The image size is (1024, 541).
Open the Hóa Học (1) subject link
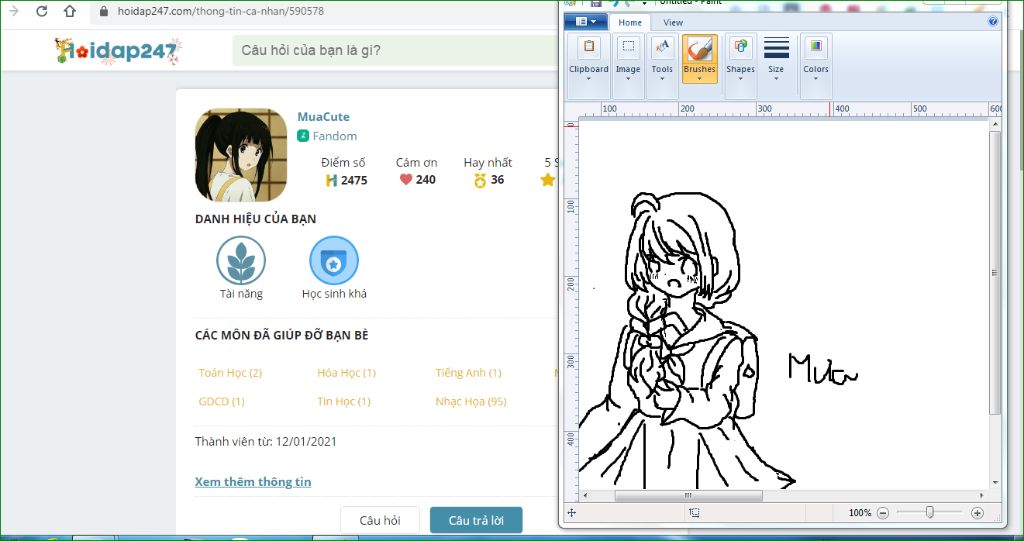pos(346,372)
